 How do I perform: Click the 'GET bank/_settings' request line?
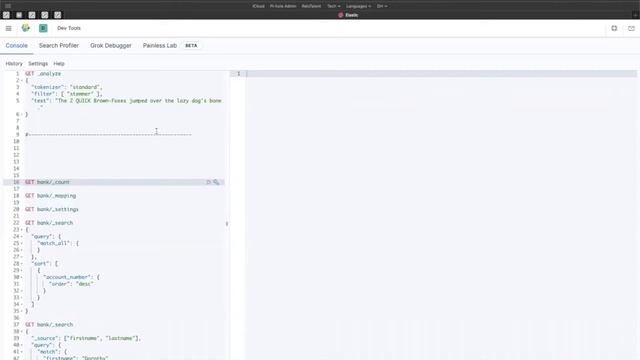[x=52, y=209]
